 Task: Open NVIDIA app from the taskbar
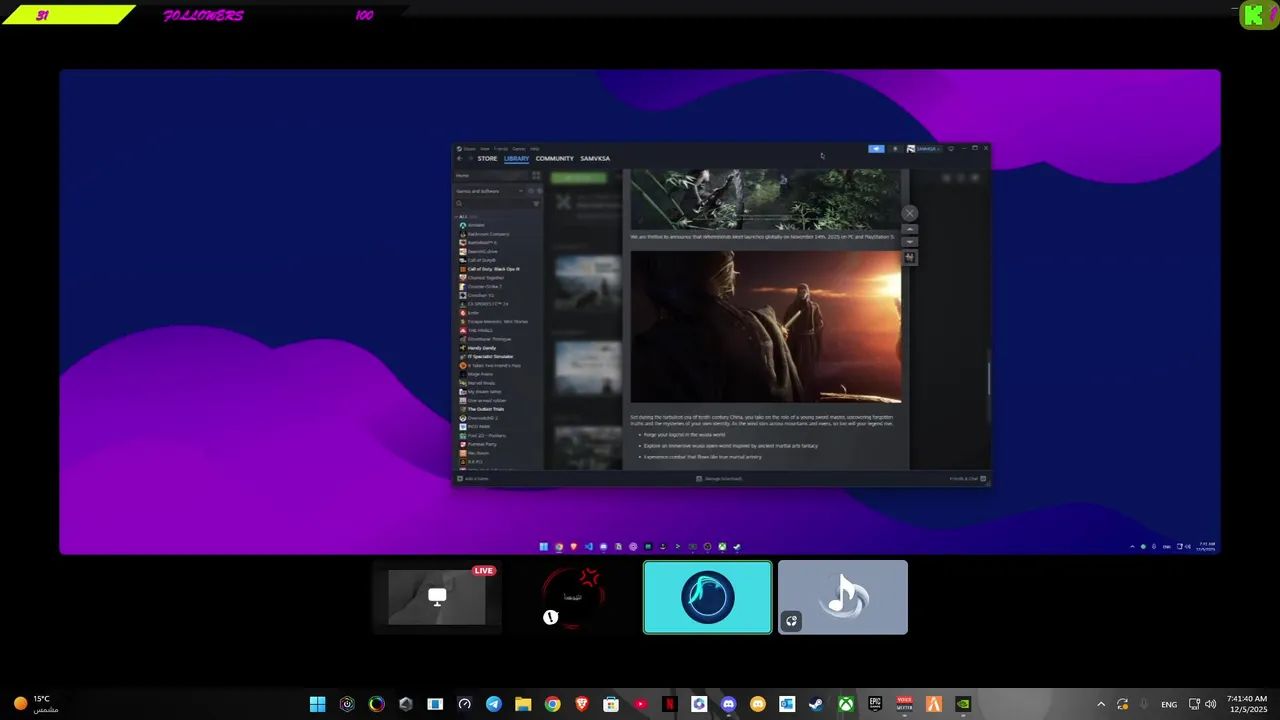[x=963, y=704]
